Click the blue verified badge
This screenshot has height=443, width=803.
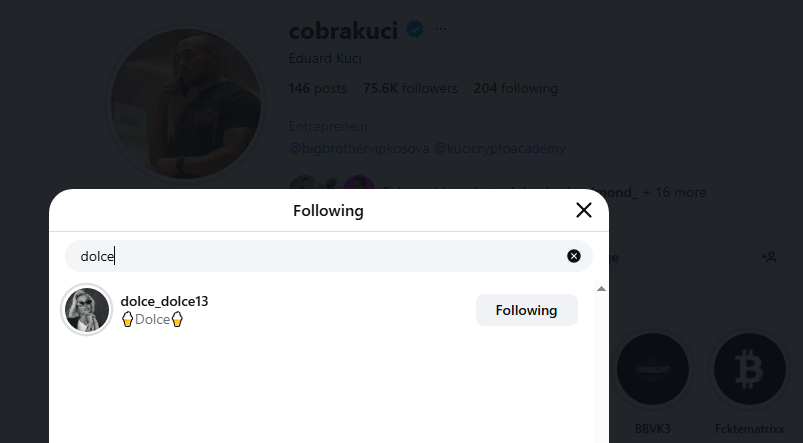[415, 30]
